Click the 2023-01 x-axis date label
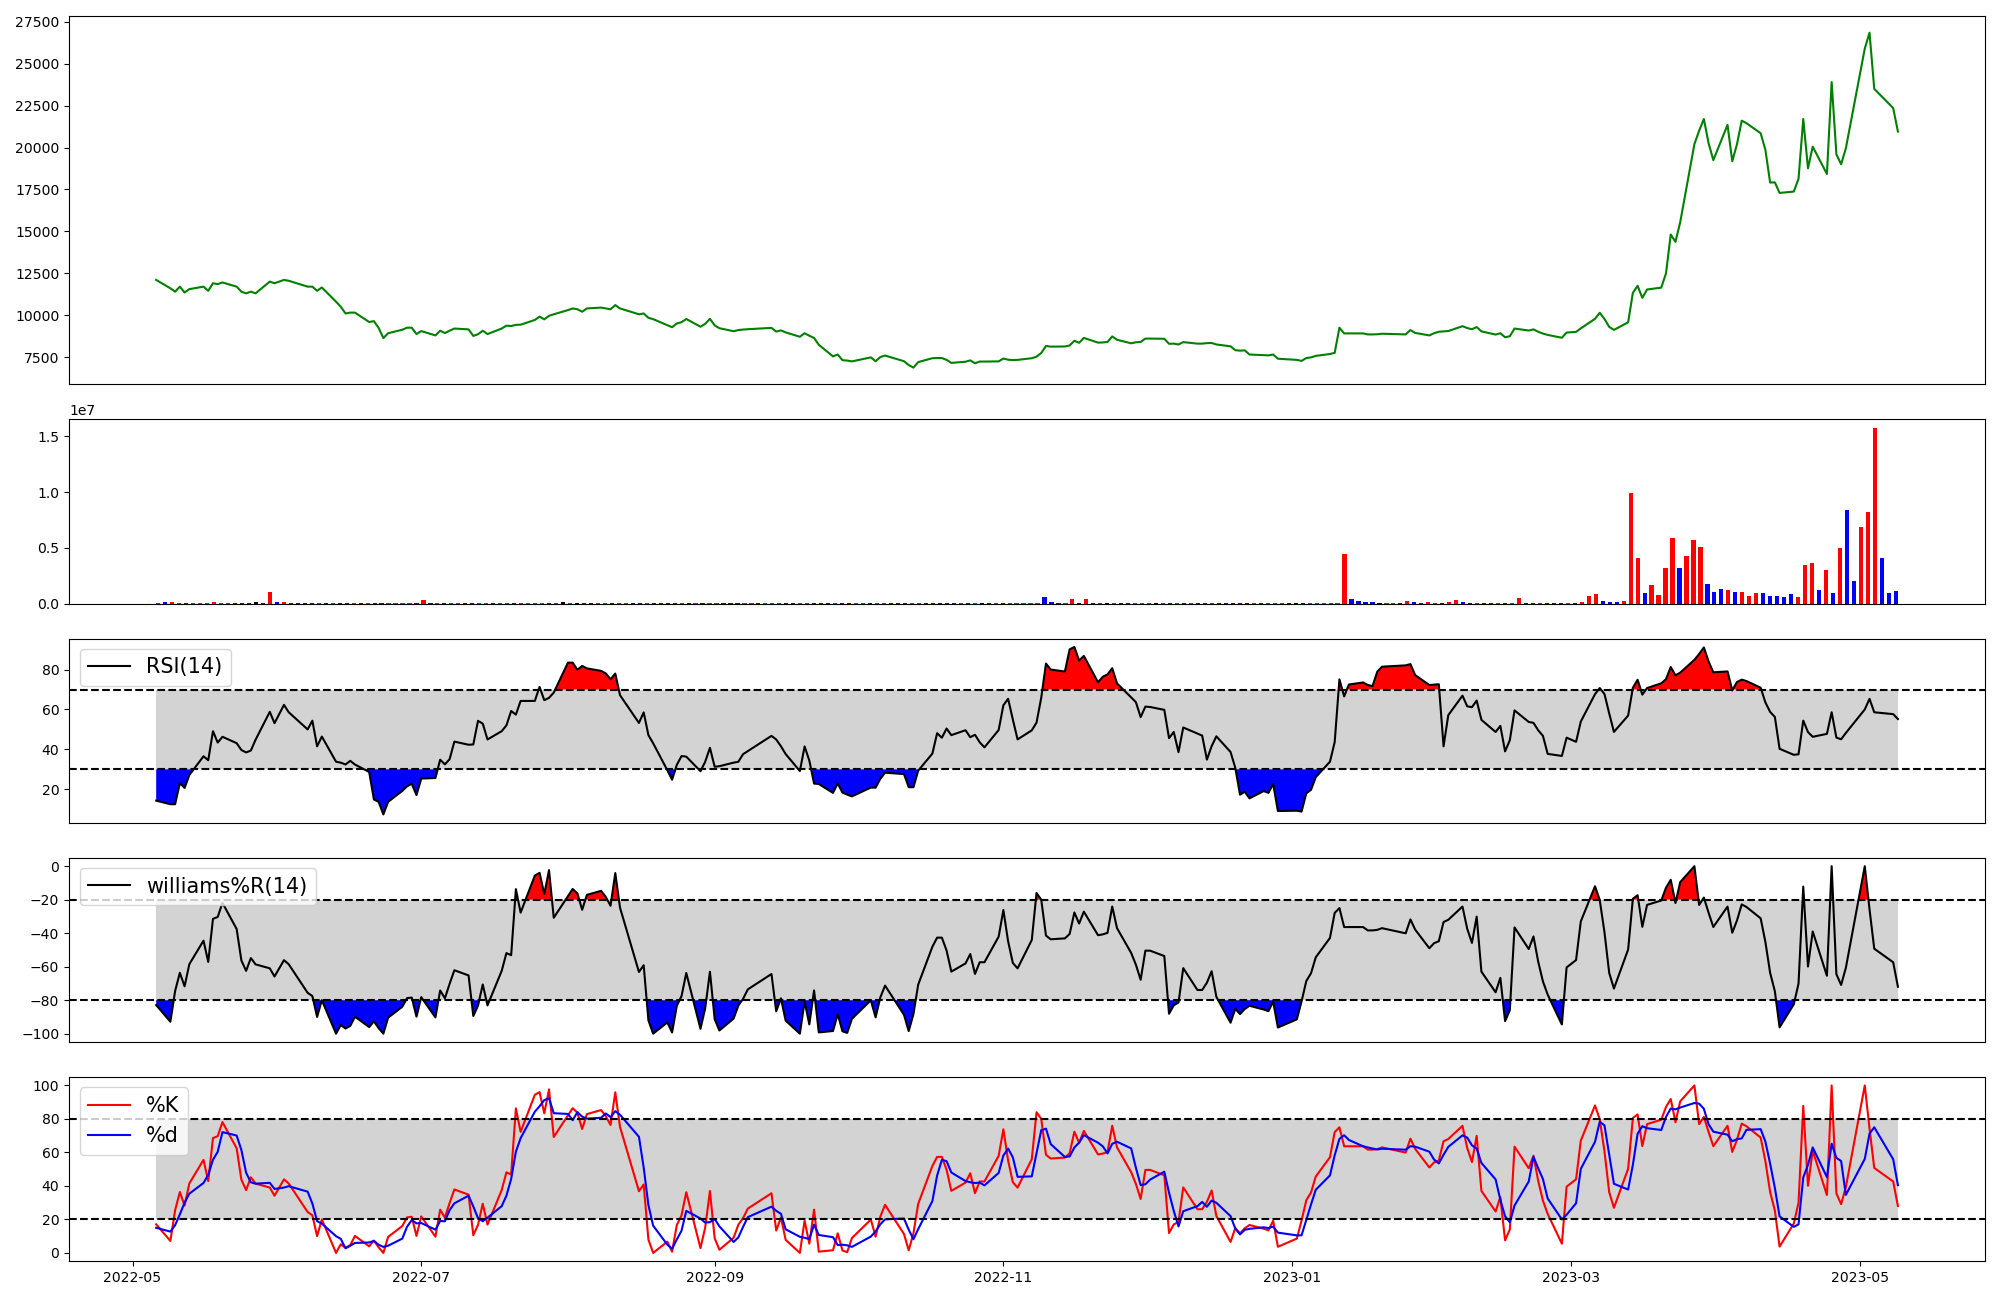2000x1300 pixels. 1292,1277
